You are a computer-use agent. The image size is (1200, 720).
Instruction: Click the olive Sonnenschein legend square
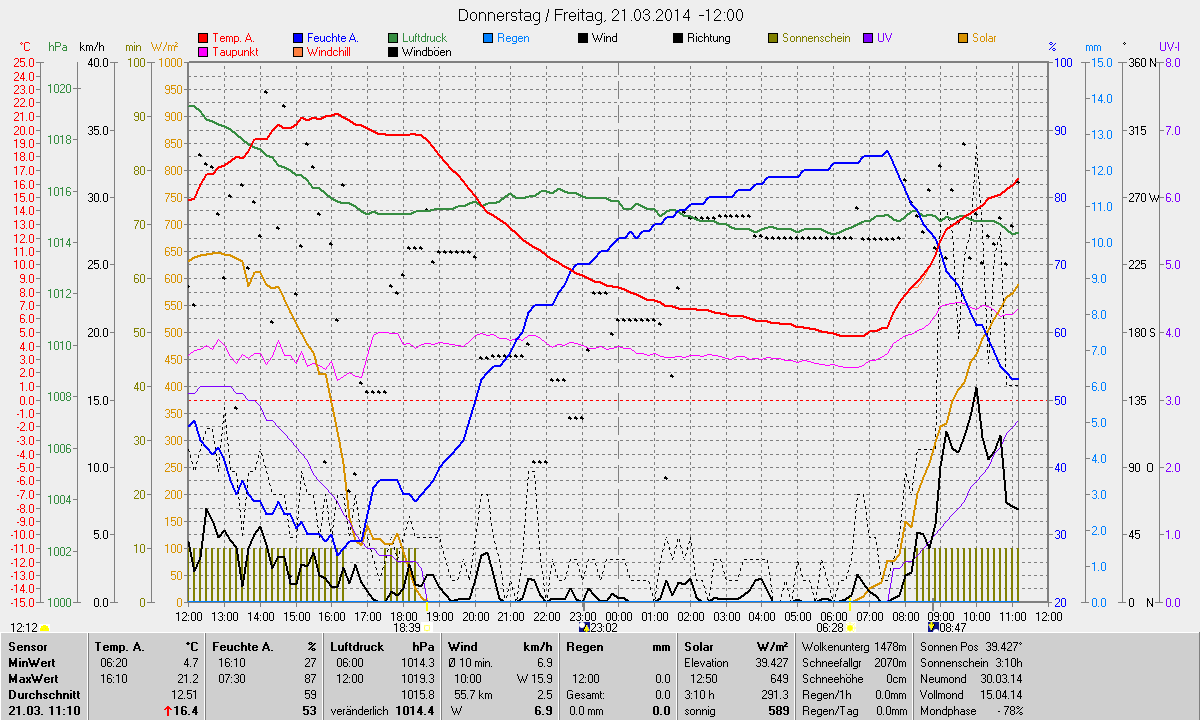point(773,38)
